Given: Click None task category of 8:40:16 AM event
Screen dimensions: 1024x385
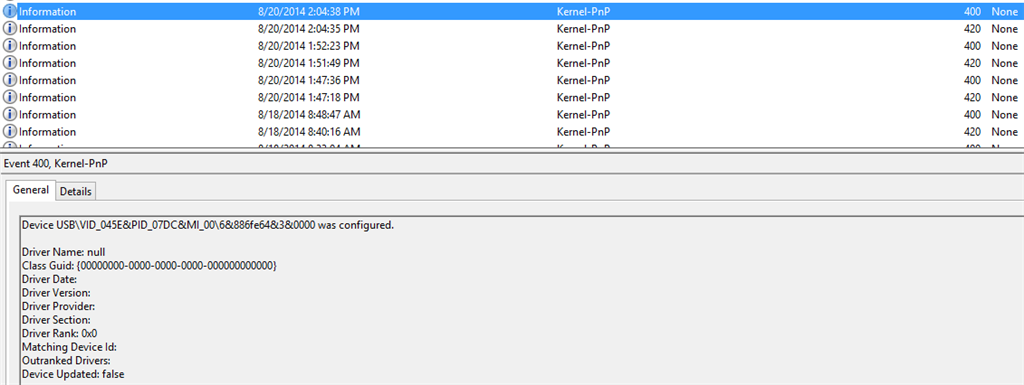Looking at the screenshot, I should coord(1004,131).
